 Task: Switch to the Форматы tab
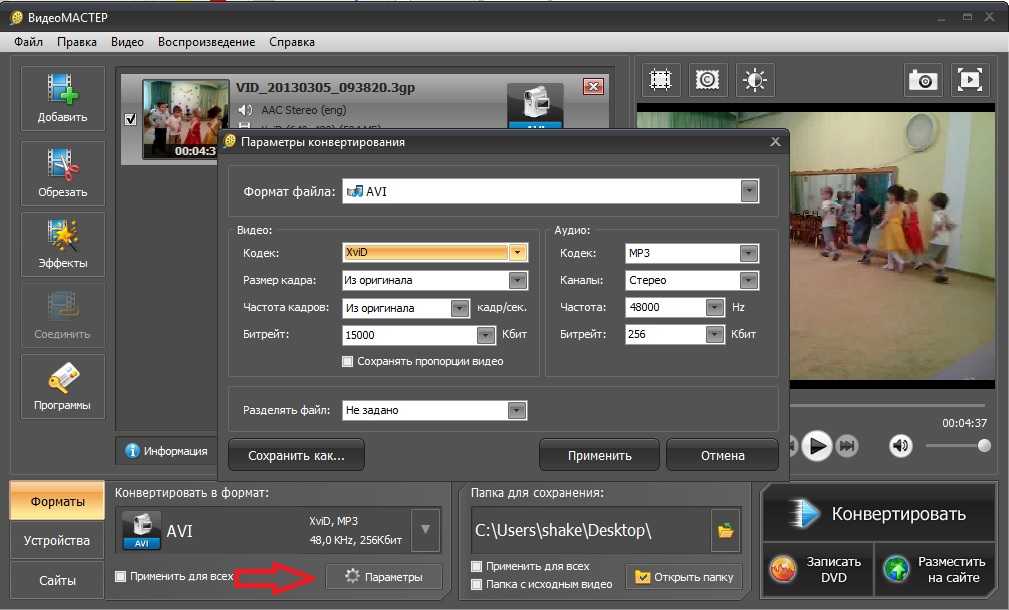click(x=57, y=501)
